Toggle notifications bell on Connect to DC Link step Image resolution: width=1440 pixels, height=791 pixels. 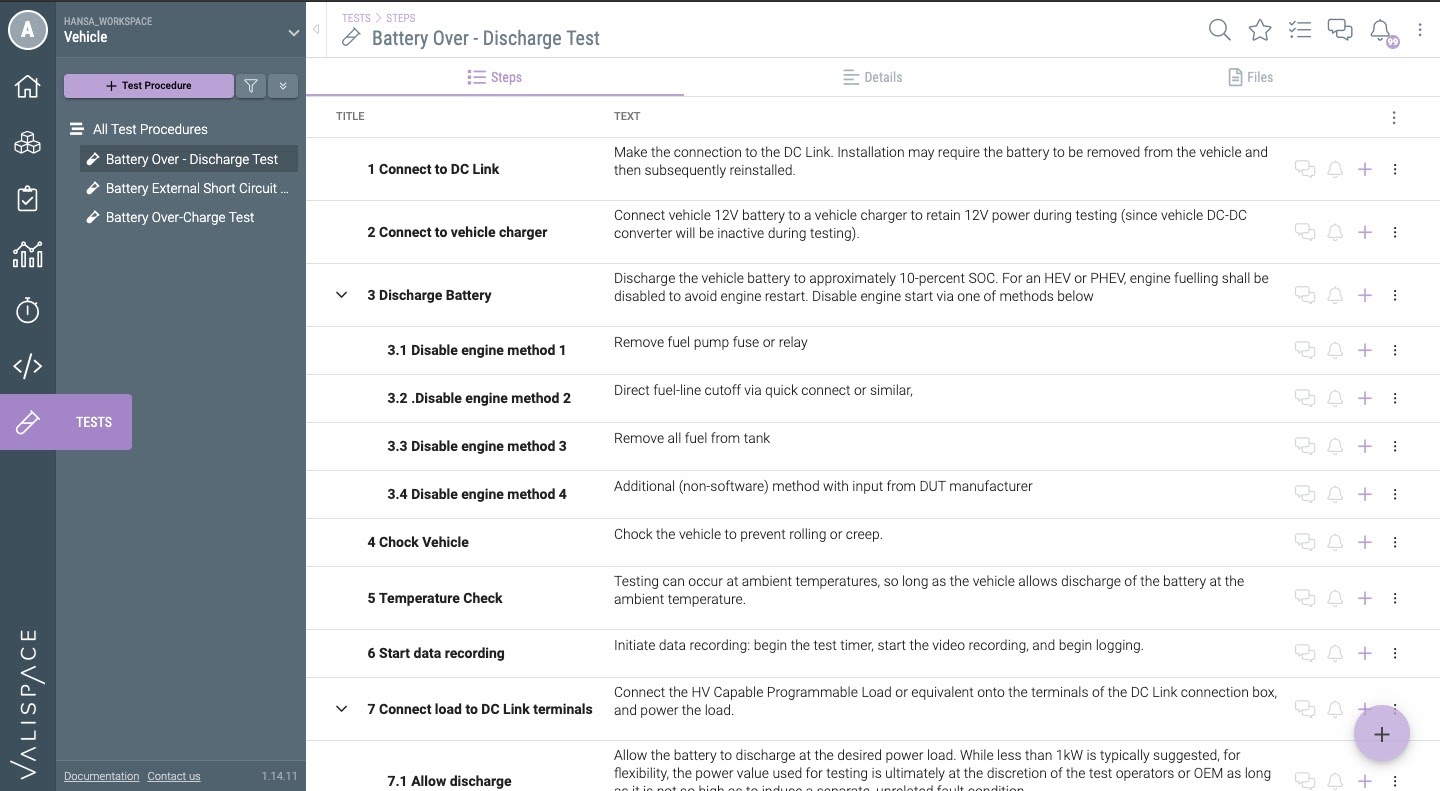click(x=1334, y=169)
